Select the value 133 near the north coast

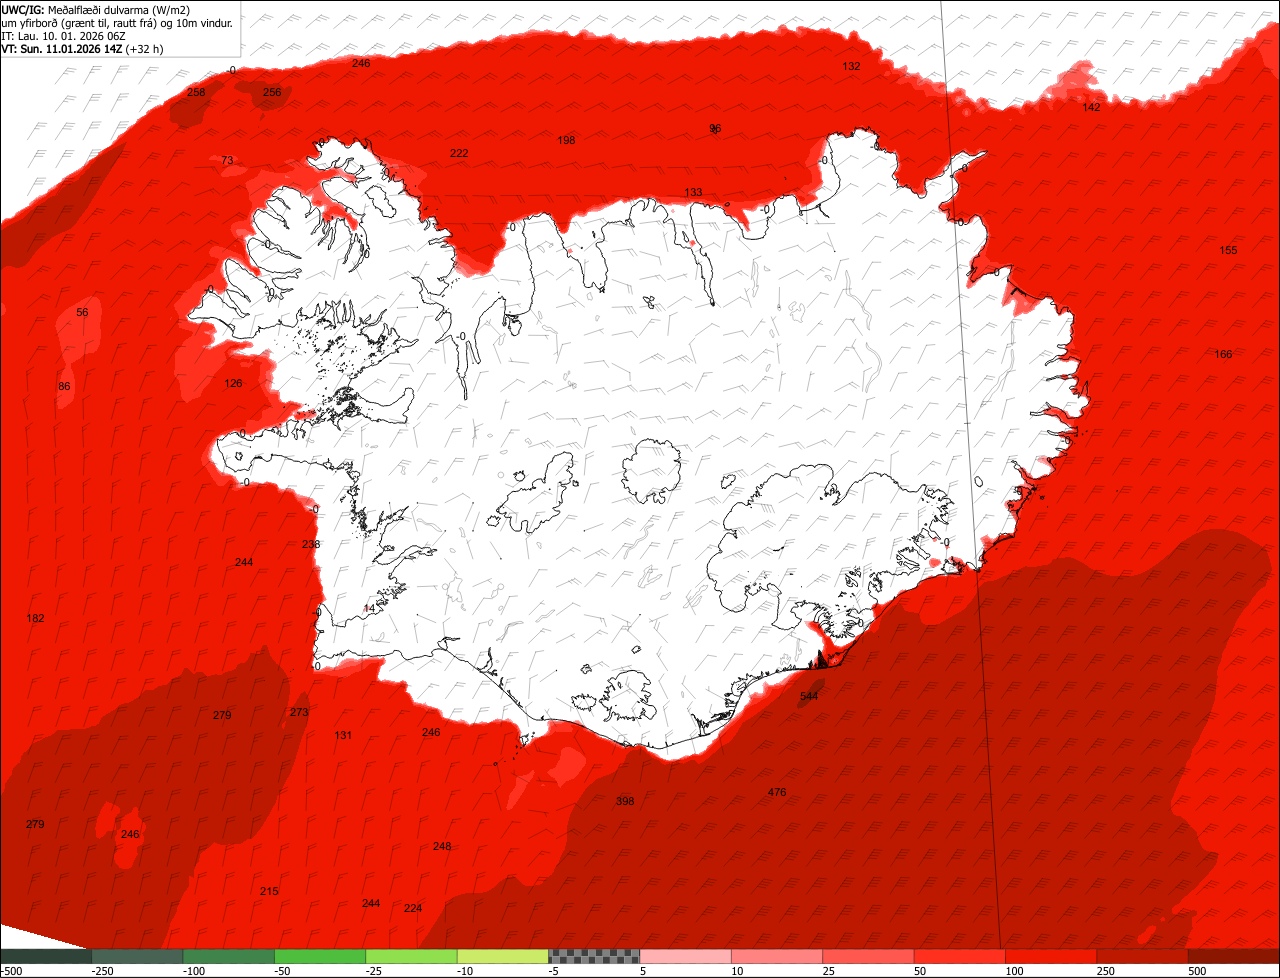[693, 192]
